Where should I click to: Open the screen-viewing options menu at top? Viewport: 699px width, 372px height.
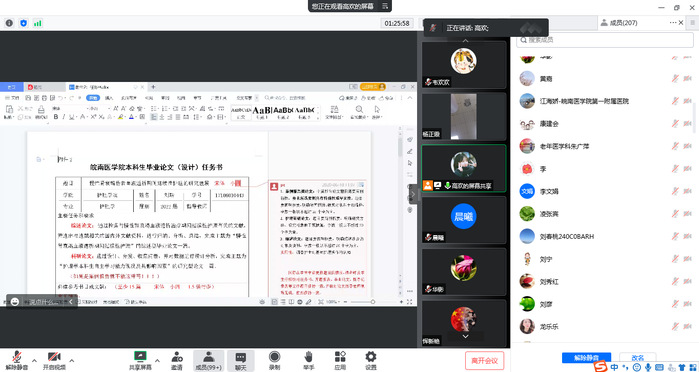385,6
